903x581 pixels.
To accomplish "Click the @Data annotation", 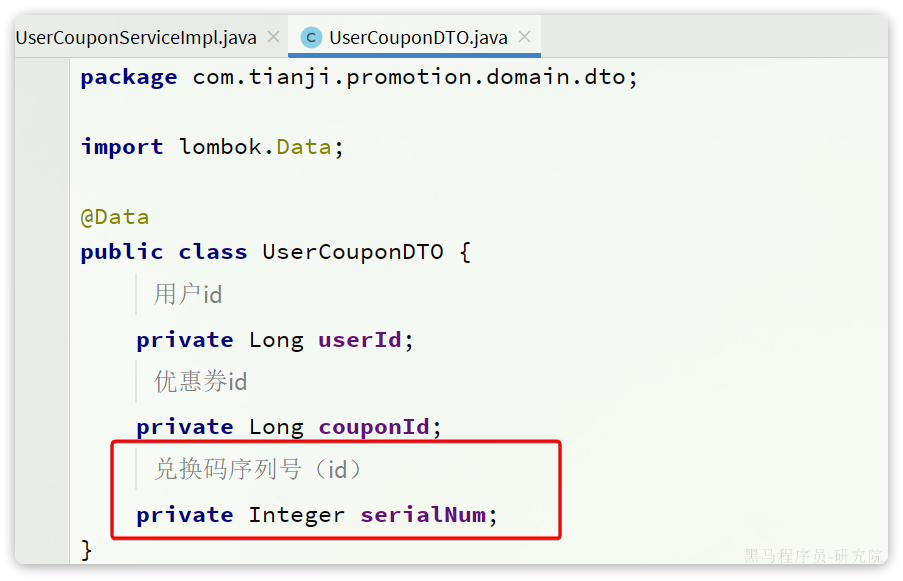I will coord(115,217).
